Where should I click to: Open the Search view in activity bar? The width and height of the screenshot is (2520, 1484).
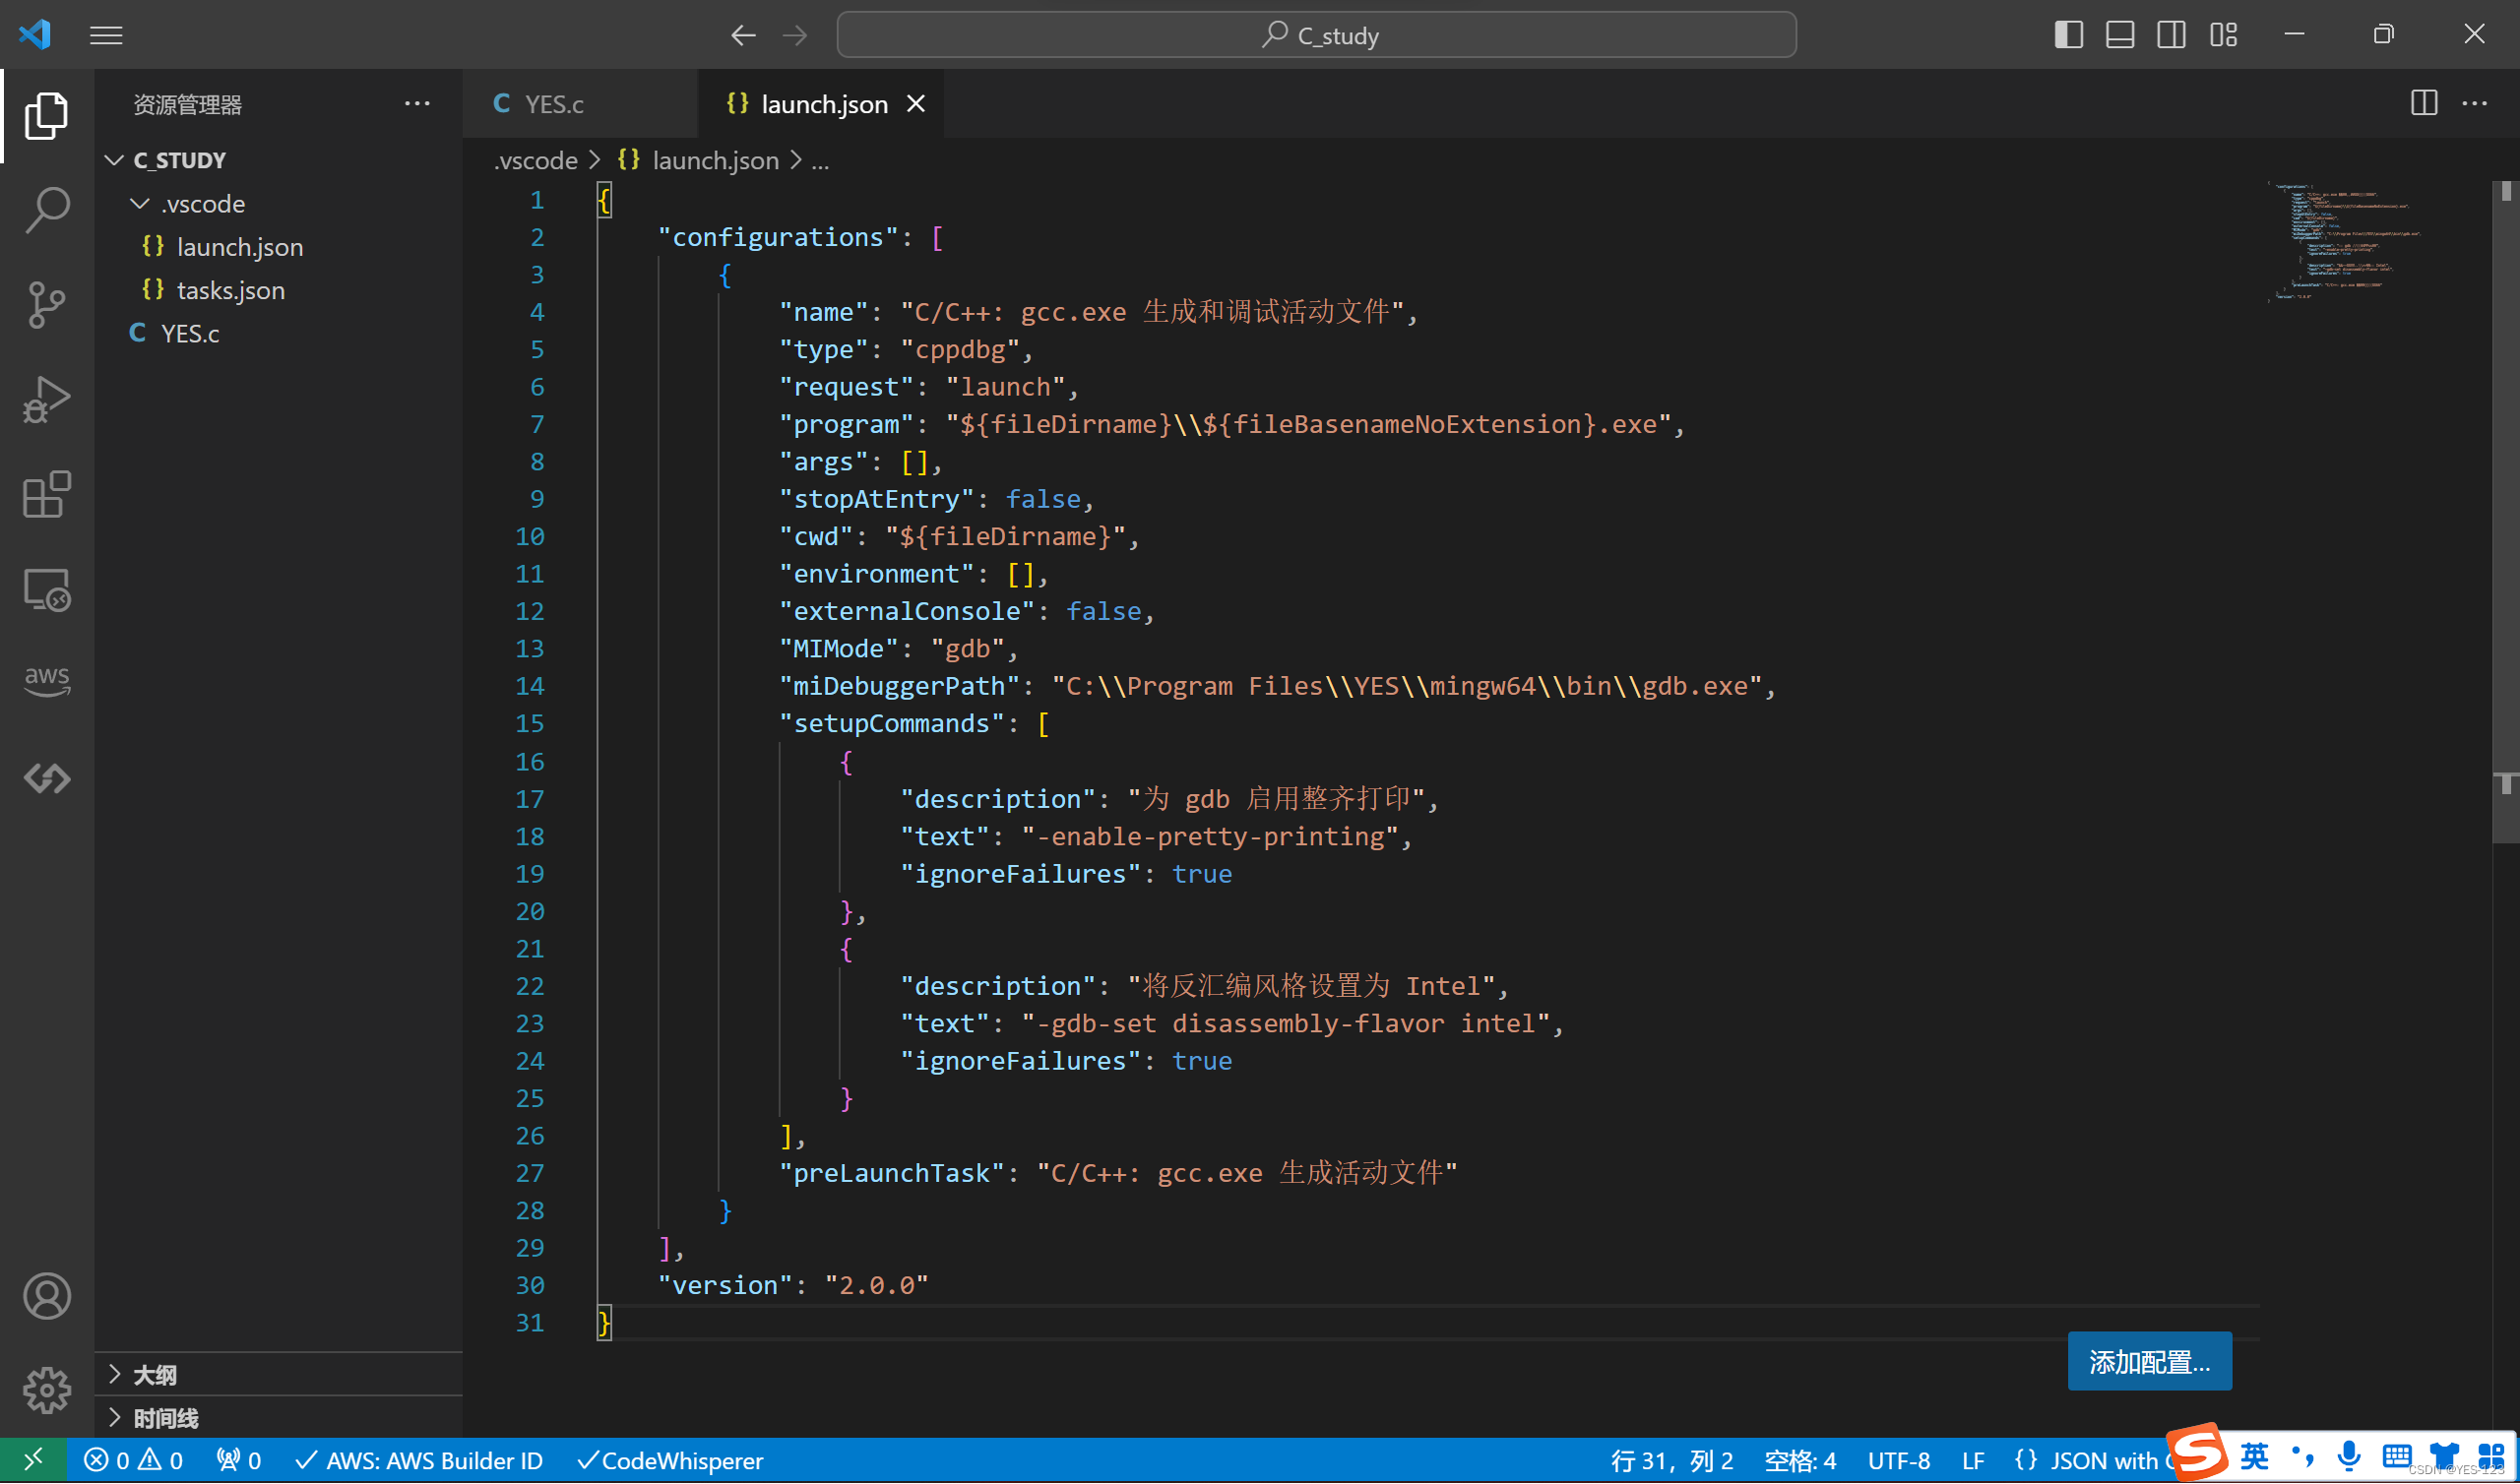tap(46, 210)
